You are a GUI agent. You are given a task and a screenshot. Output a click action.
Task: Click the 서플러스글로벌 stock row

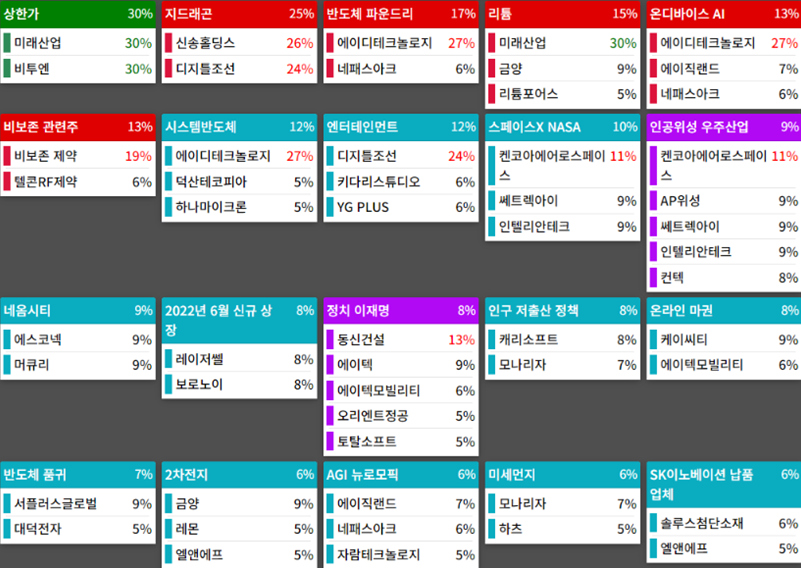pyautogui.click(x=78, y=504)
